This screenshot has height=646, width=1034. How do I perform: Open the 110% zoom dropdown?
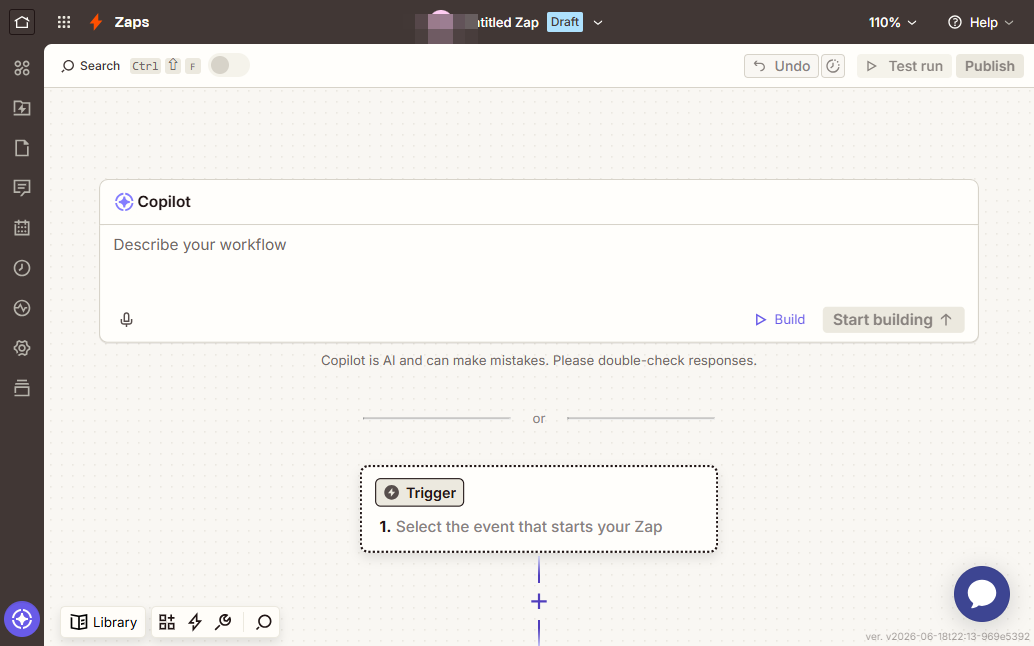pos(892,22)
